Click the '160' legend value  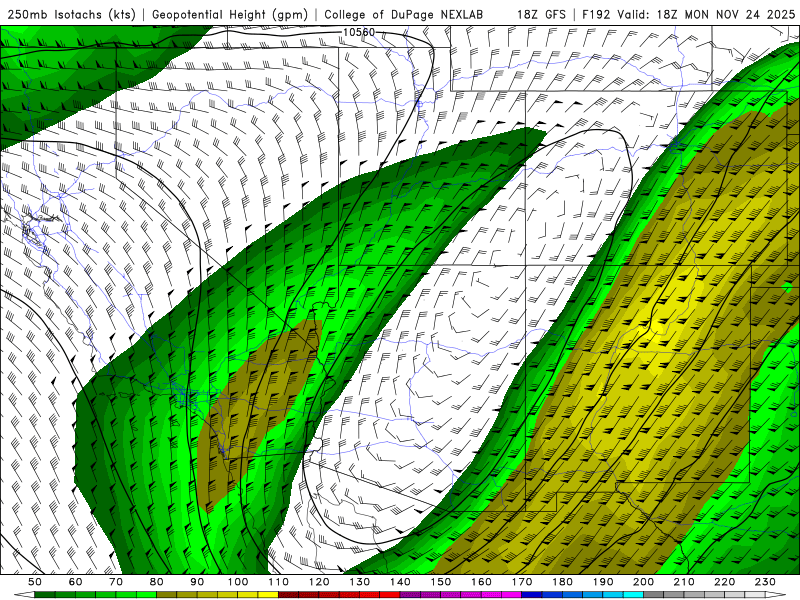point(481,582)
